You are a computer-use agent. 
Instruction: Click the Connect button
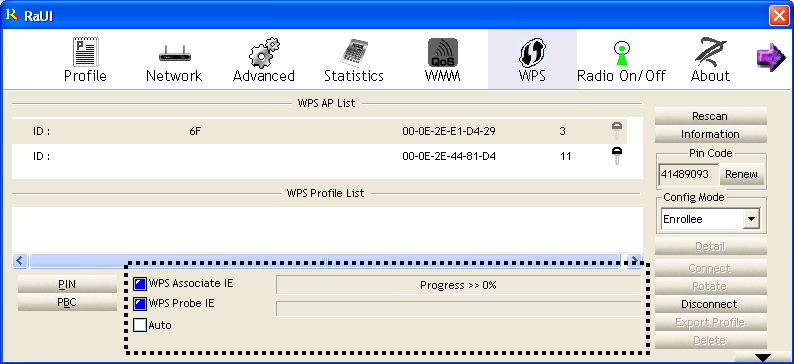pyautogui.click(x=710, y=268)
